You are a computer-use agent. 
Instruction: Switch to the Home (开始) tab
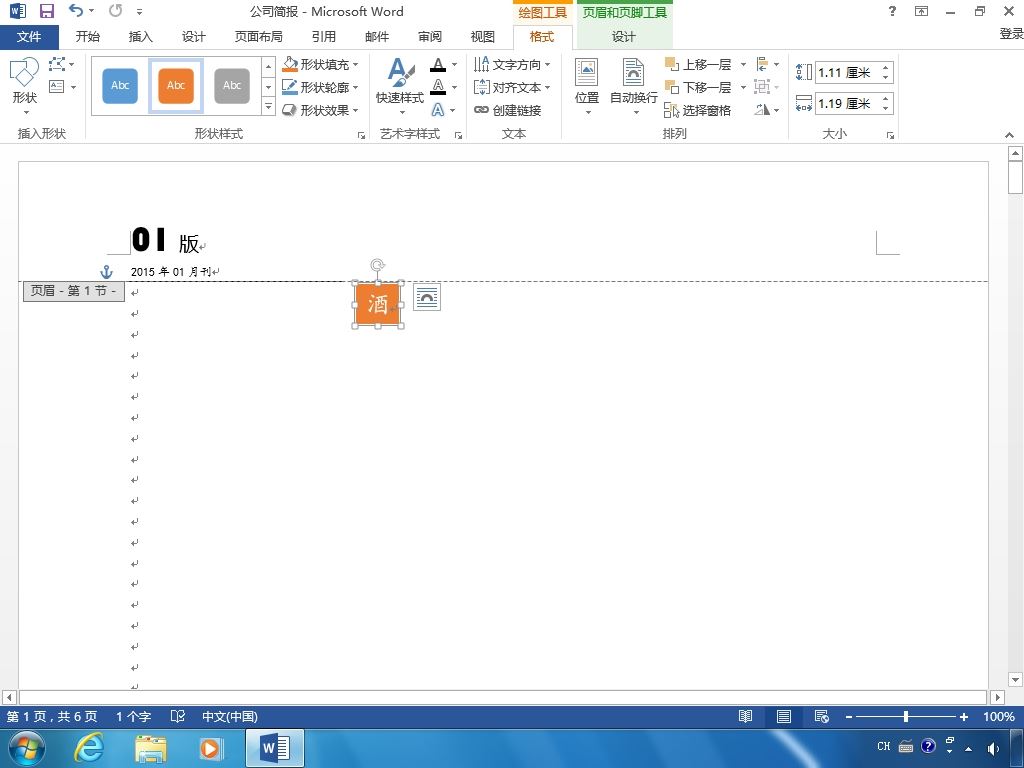click(88, 37)
